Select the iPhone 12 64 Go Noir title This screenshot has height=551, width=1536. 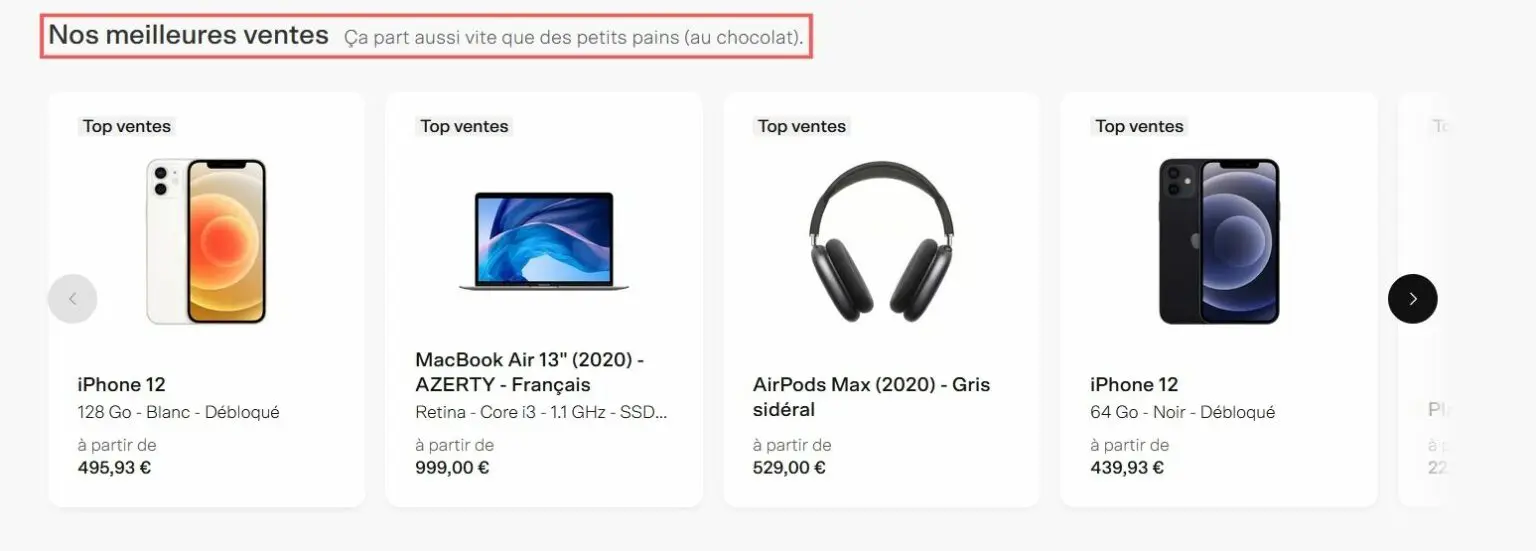pyautogui.click(x=1134, y=385)
